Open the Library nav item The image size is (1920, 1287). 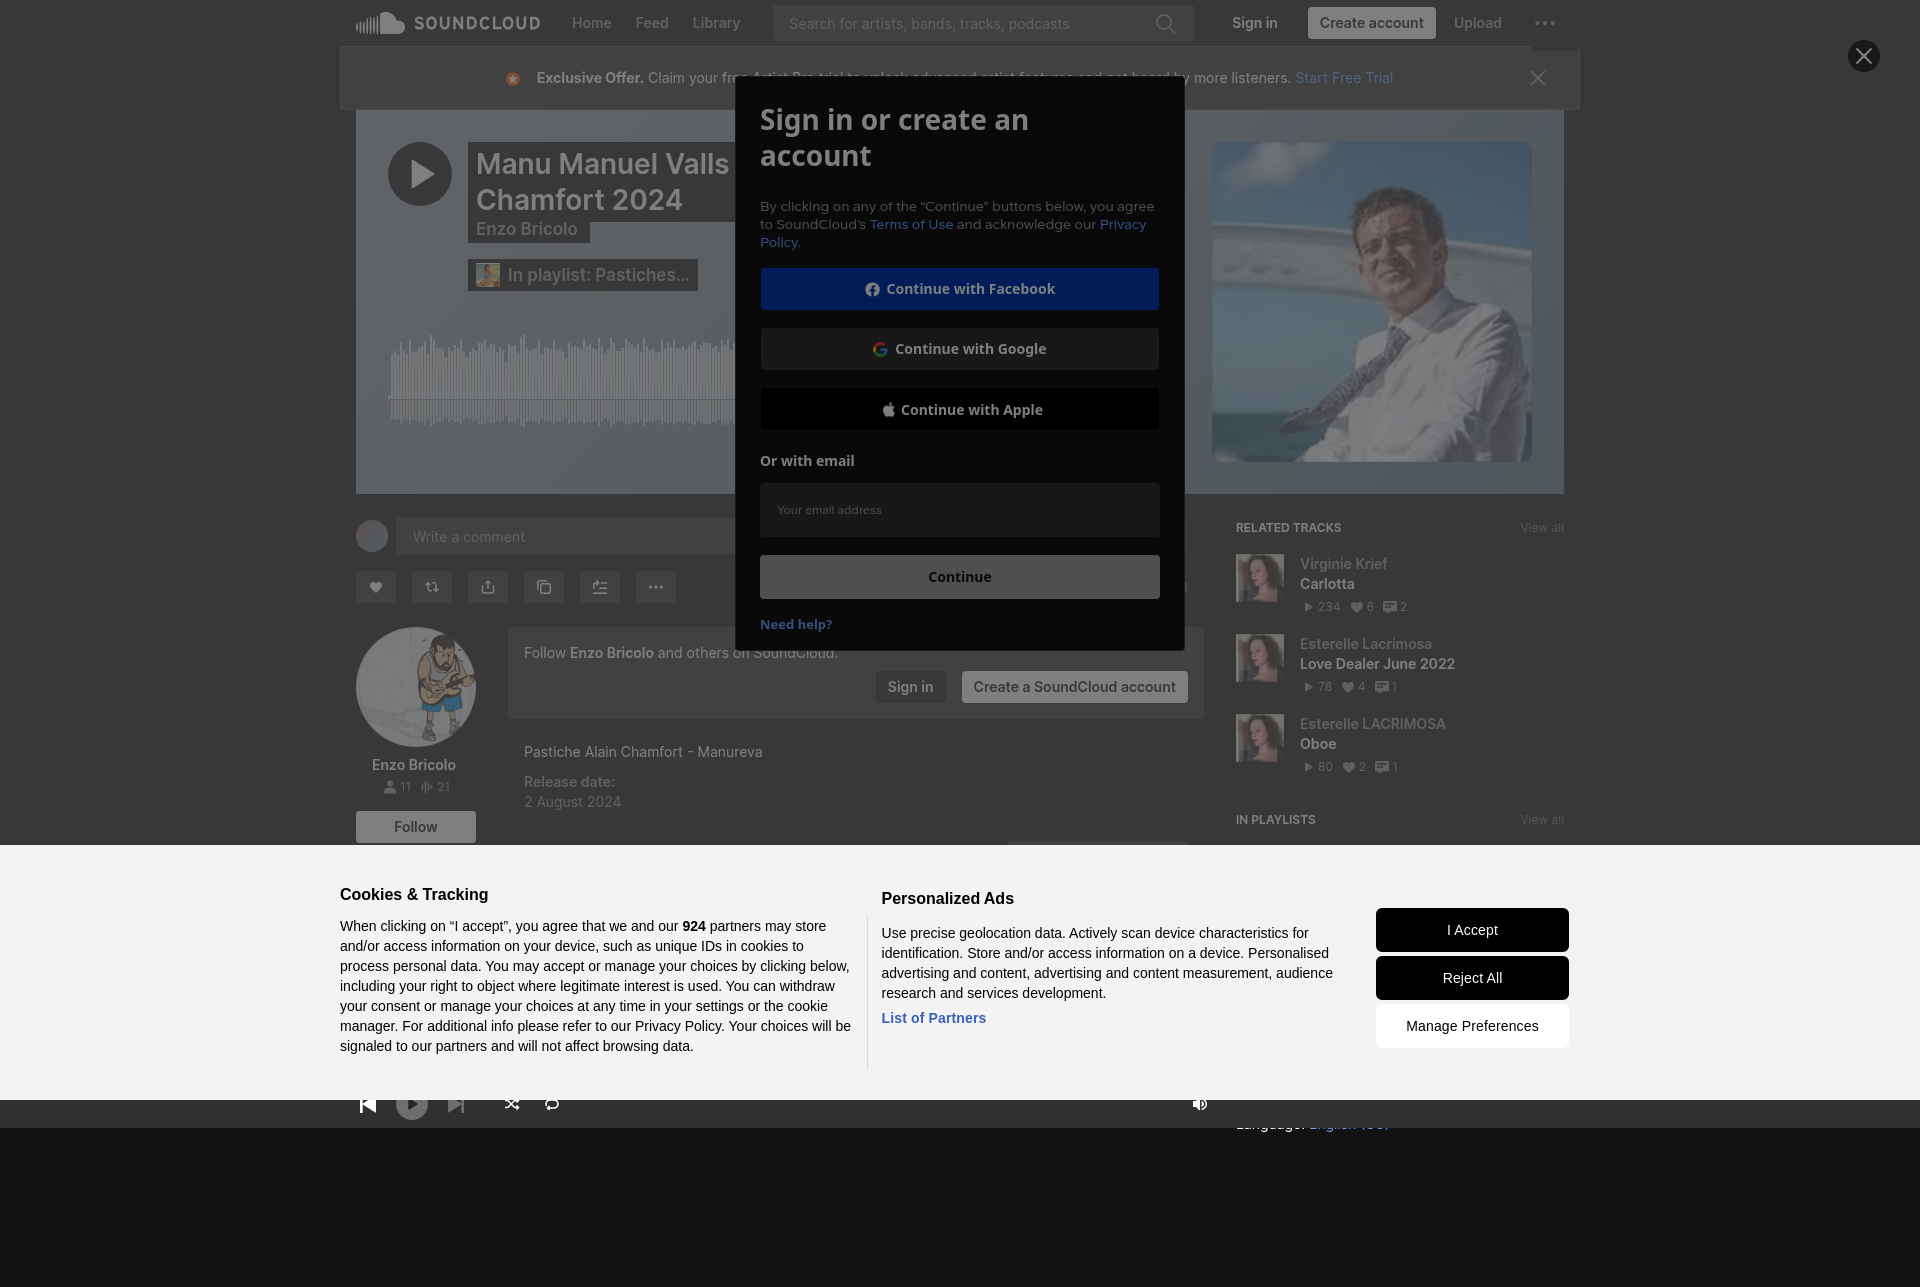click(716, 23)
